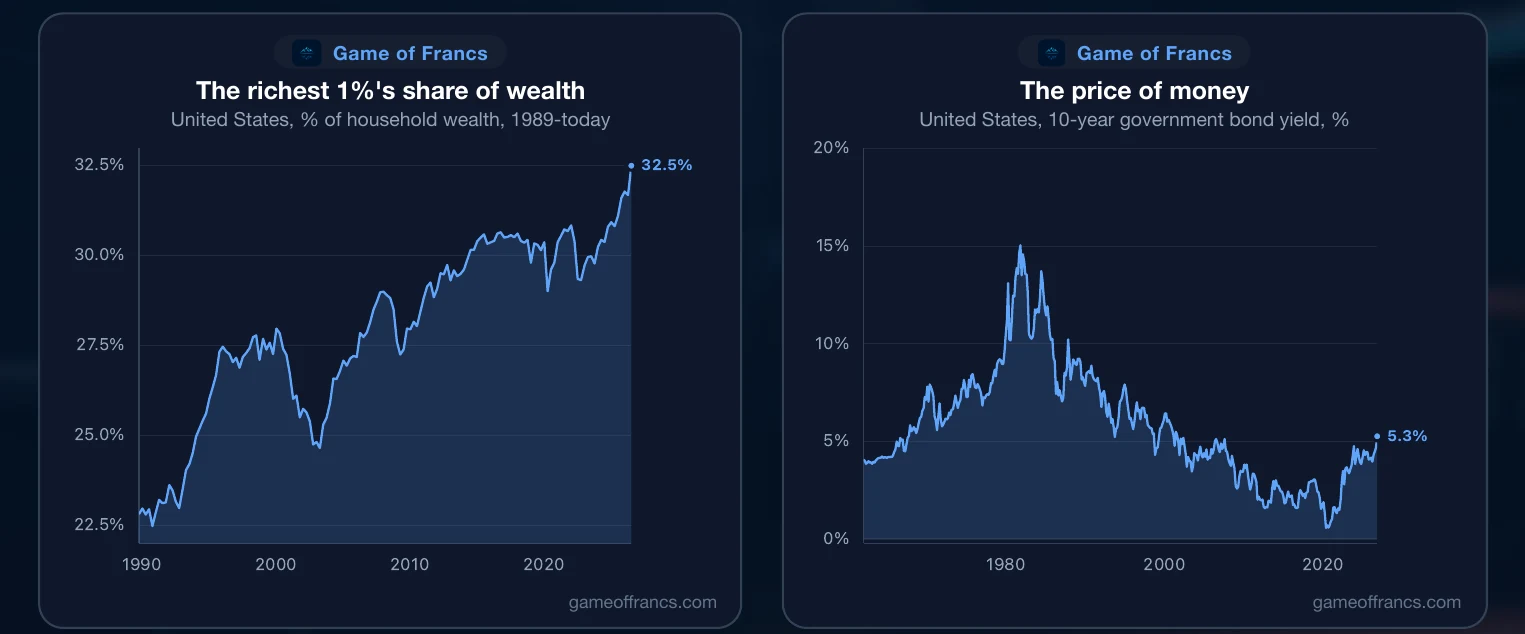Click the 30.0% y-axis label

(99, 254)
